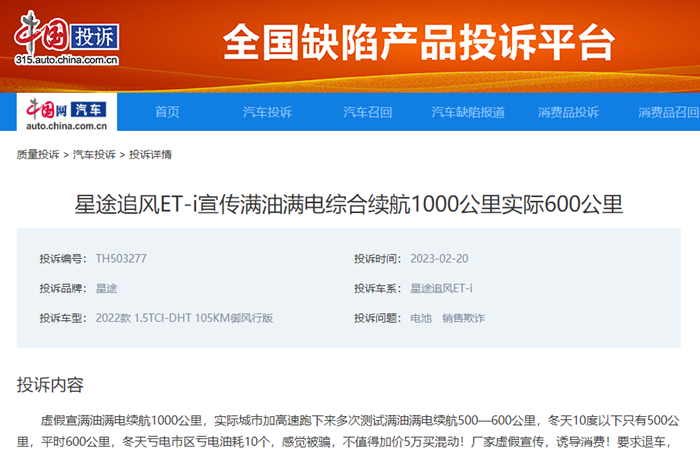
Task: Open the 汽车投诉 navigation tab
Action: pos(267,112)
